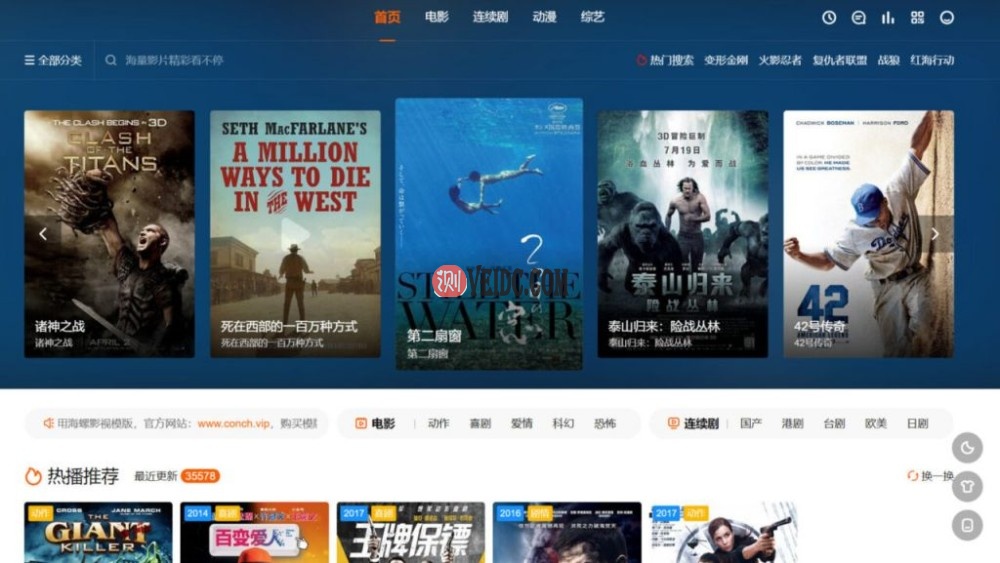This screenshot has width=1000, height=563.
Task: Open 百变爱人 2014 thumbnail
Action: click(254, 532)
